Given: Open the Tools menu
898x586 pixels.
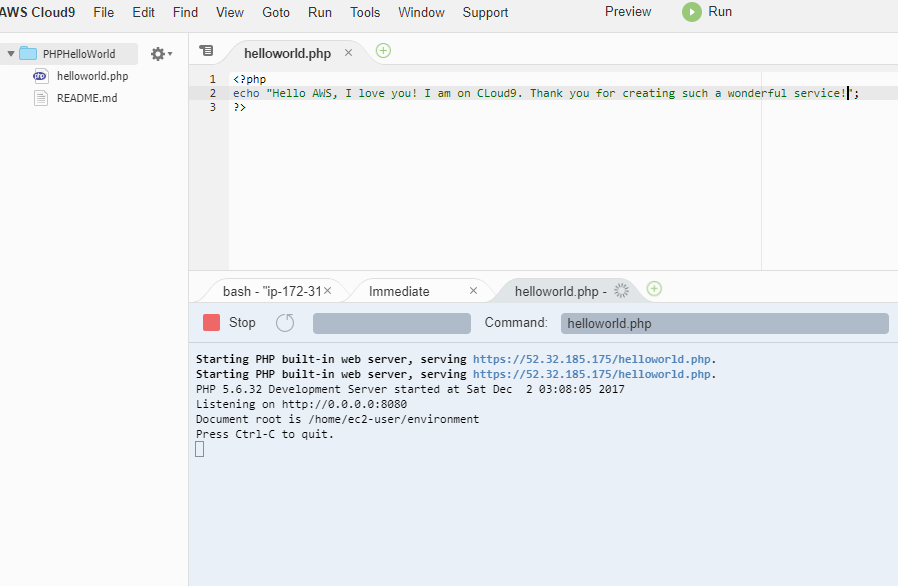Looking at the screenshot, I should coord(365,12).
